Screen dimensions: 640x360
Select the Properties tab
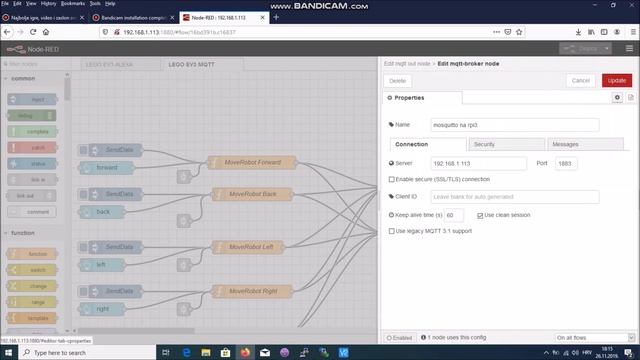pos(422,98)
